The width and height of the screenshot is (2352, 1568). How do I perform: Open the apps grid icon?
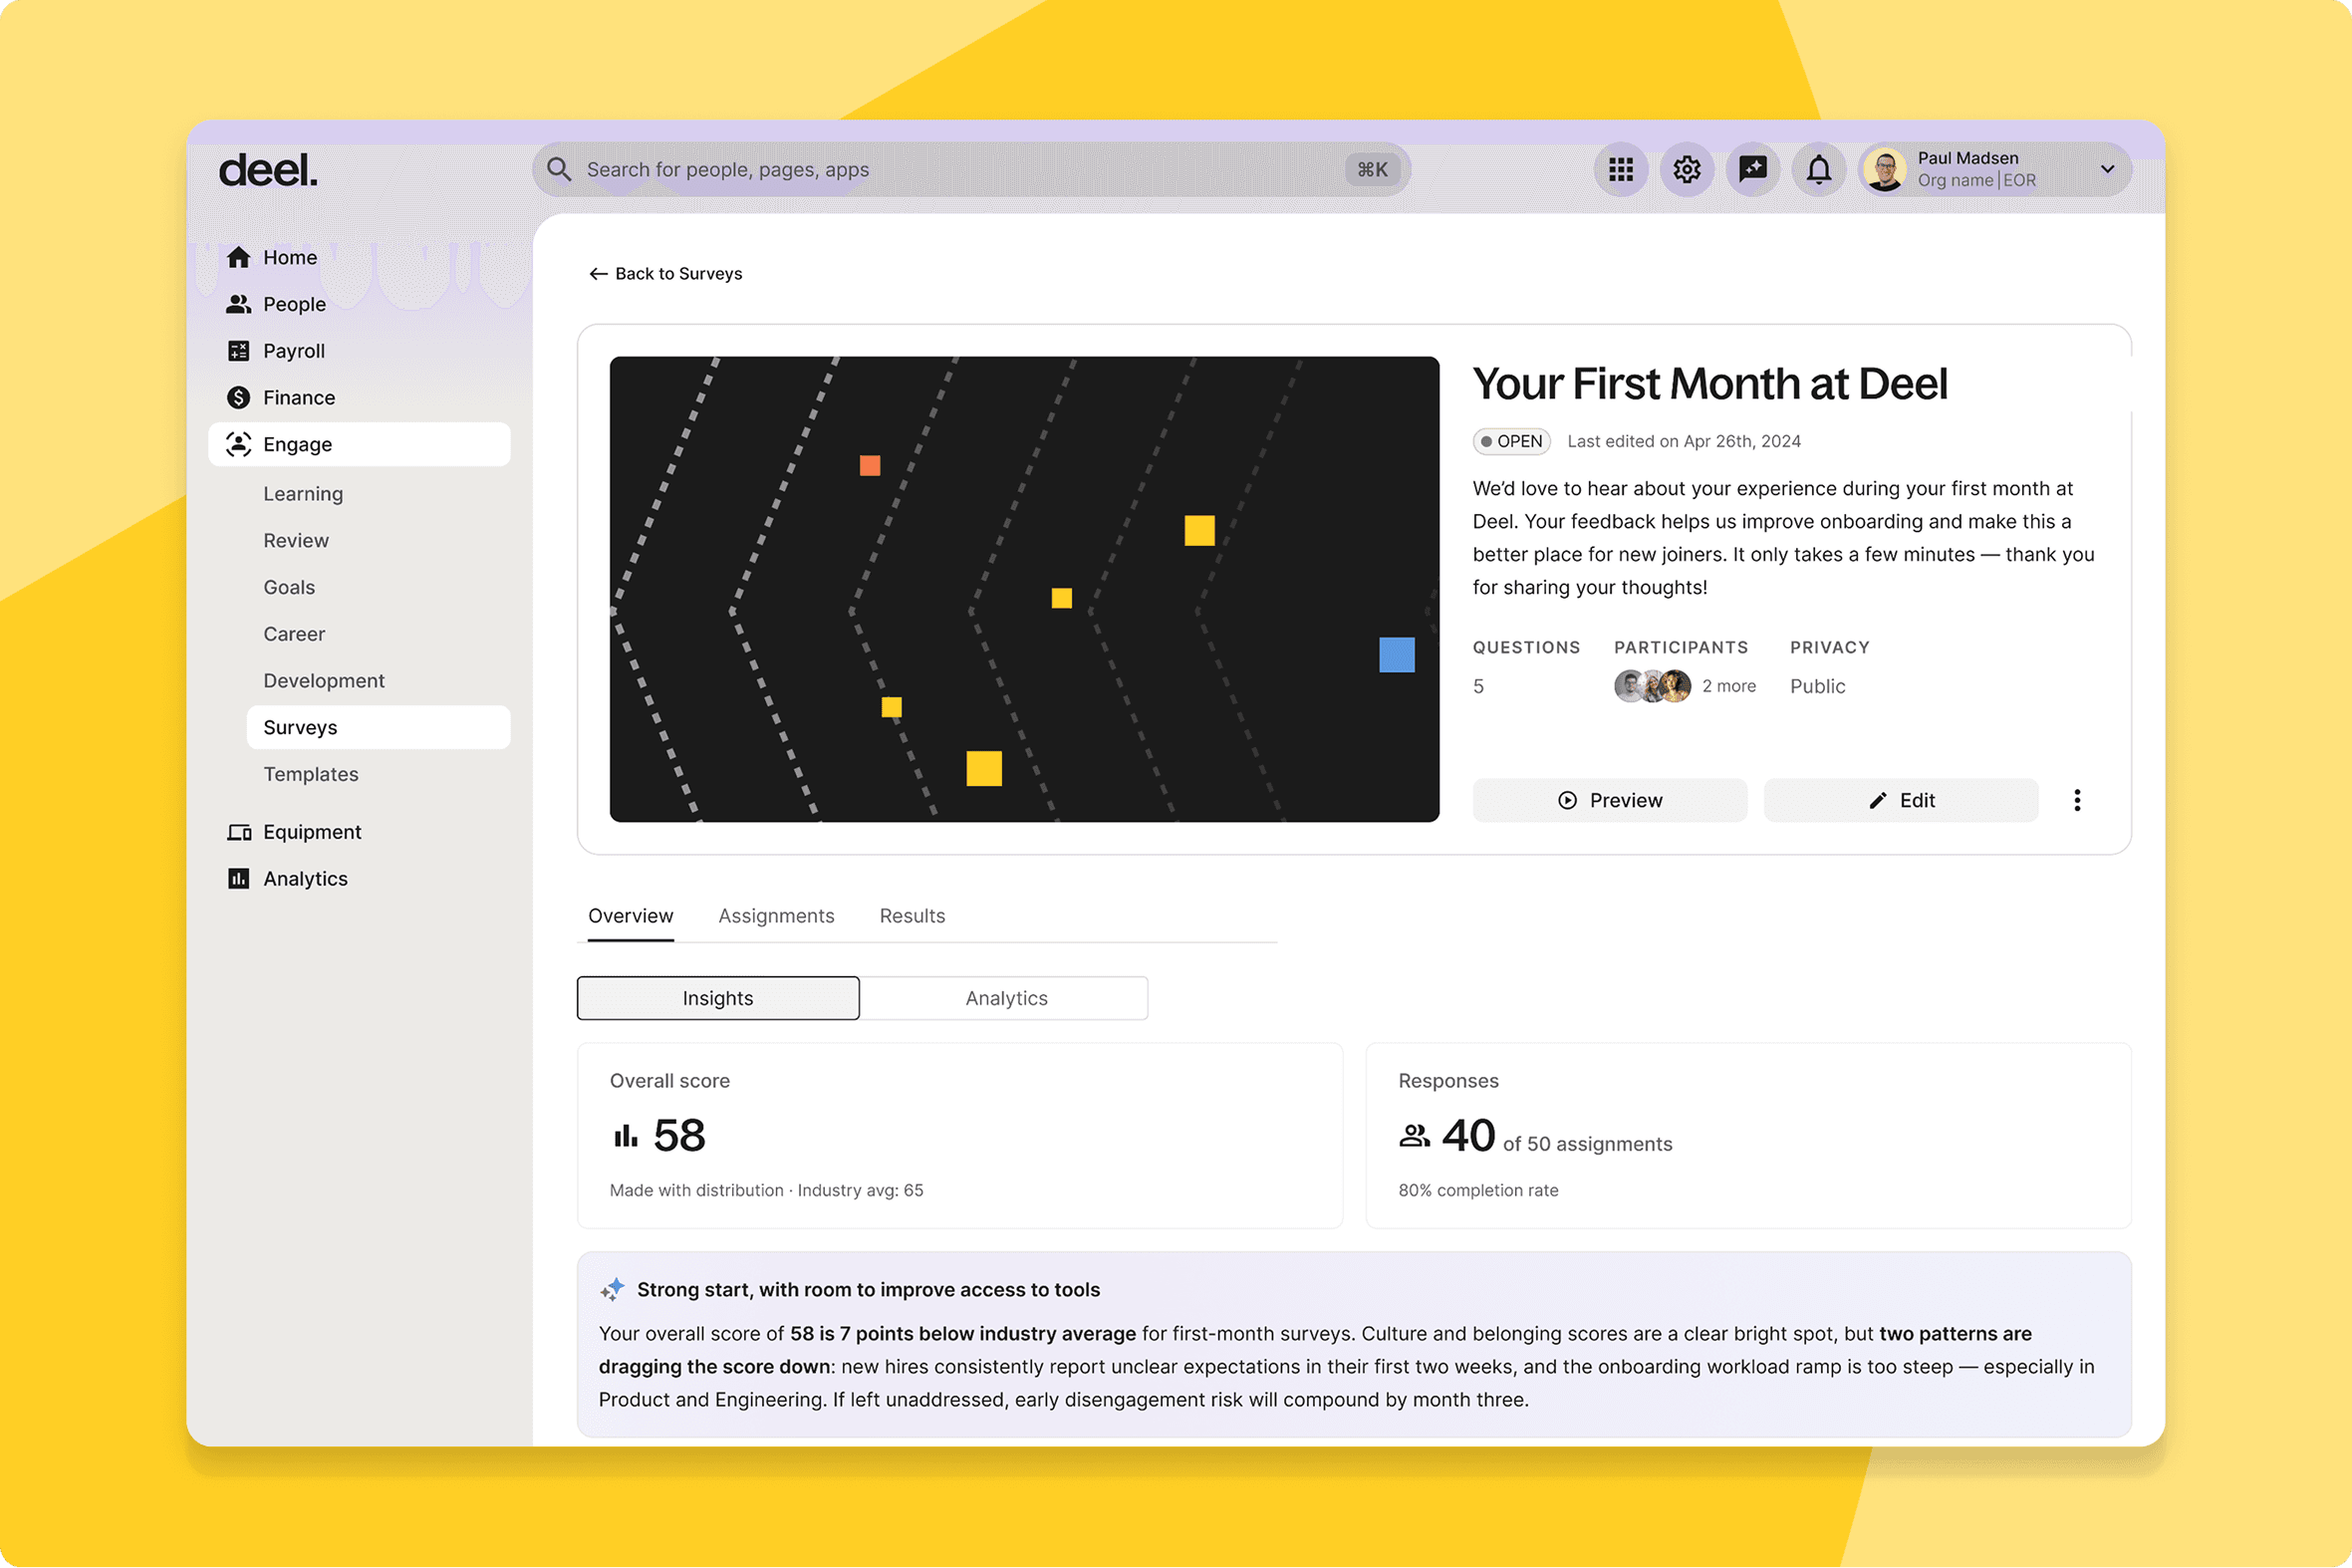[x=1621, y=169]
